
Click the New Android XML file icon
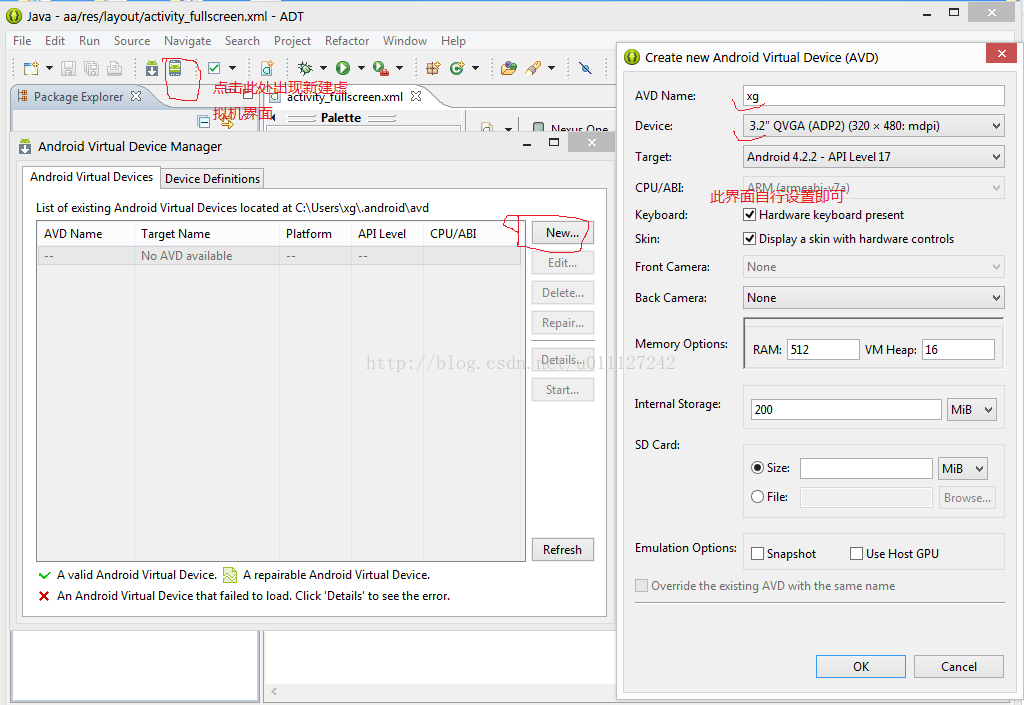(x=266, y=68)
